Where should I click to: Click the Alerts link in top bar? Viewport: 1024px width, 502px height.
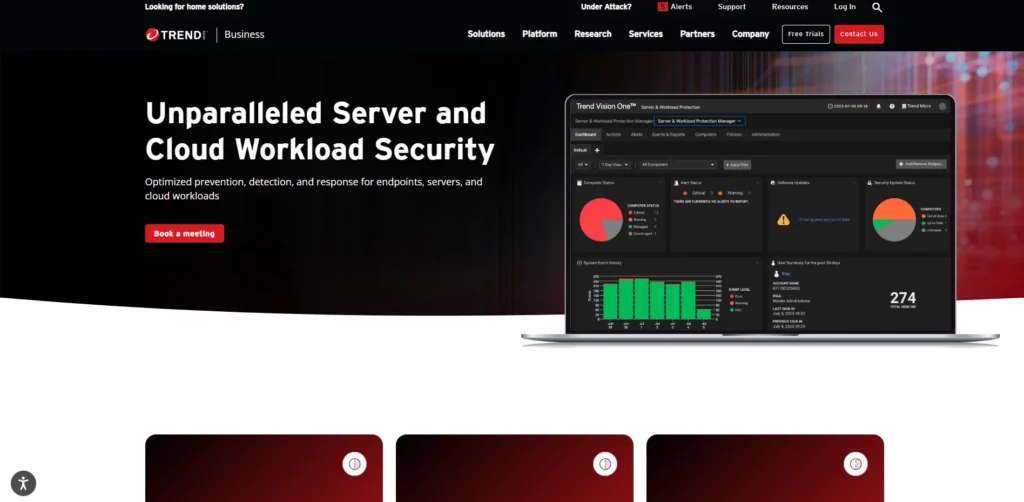pyautogui.click(x=681, y=7)
